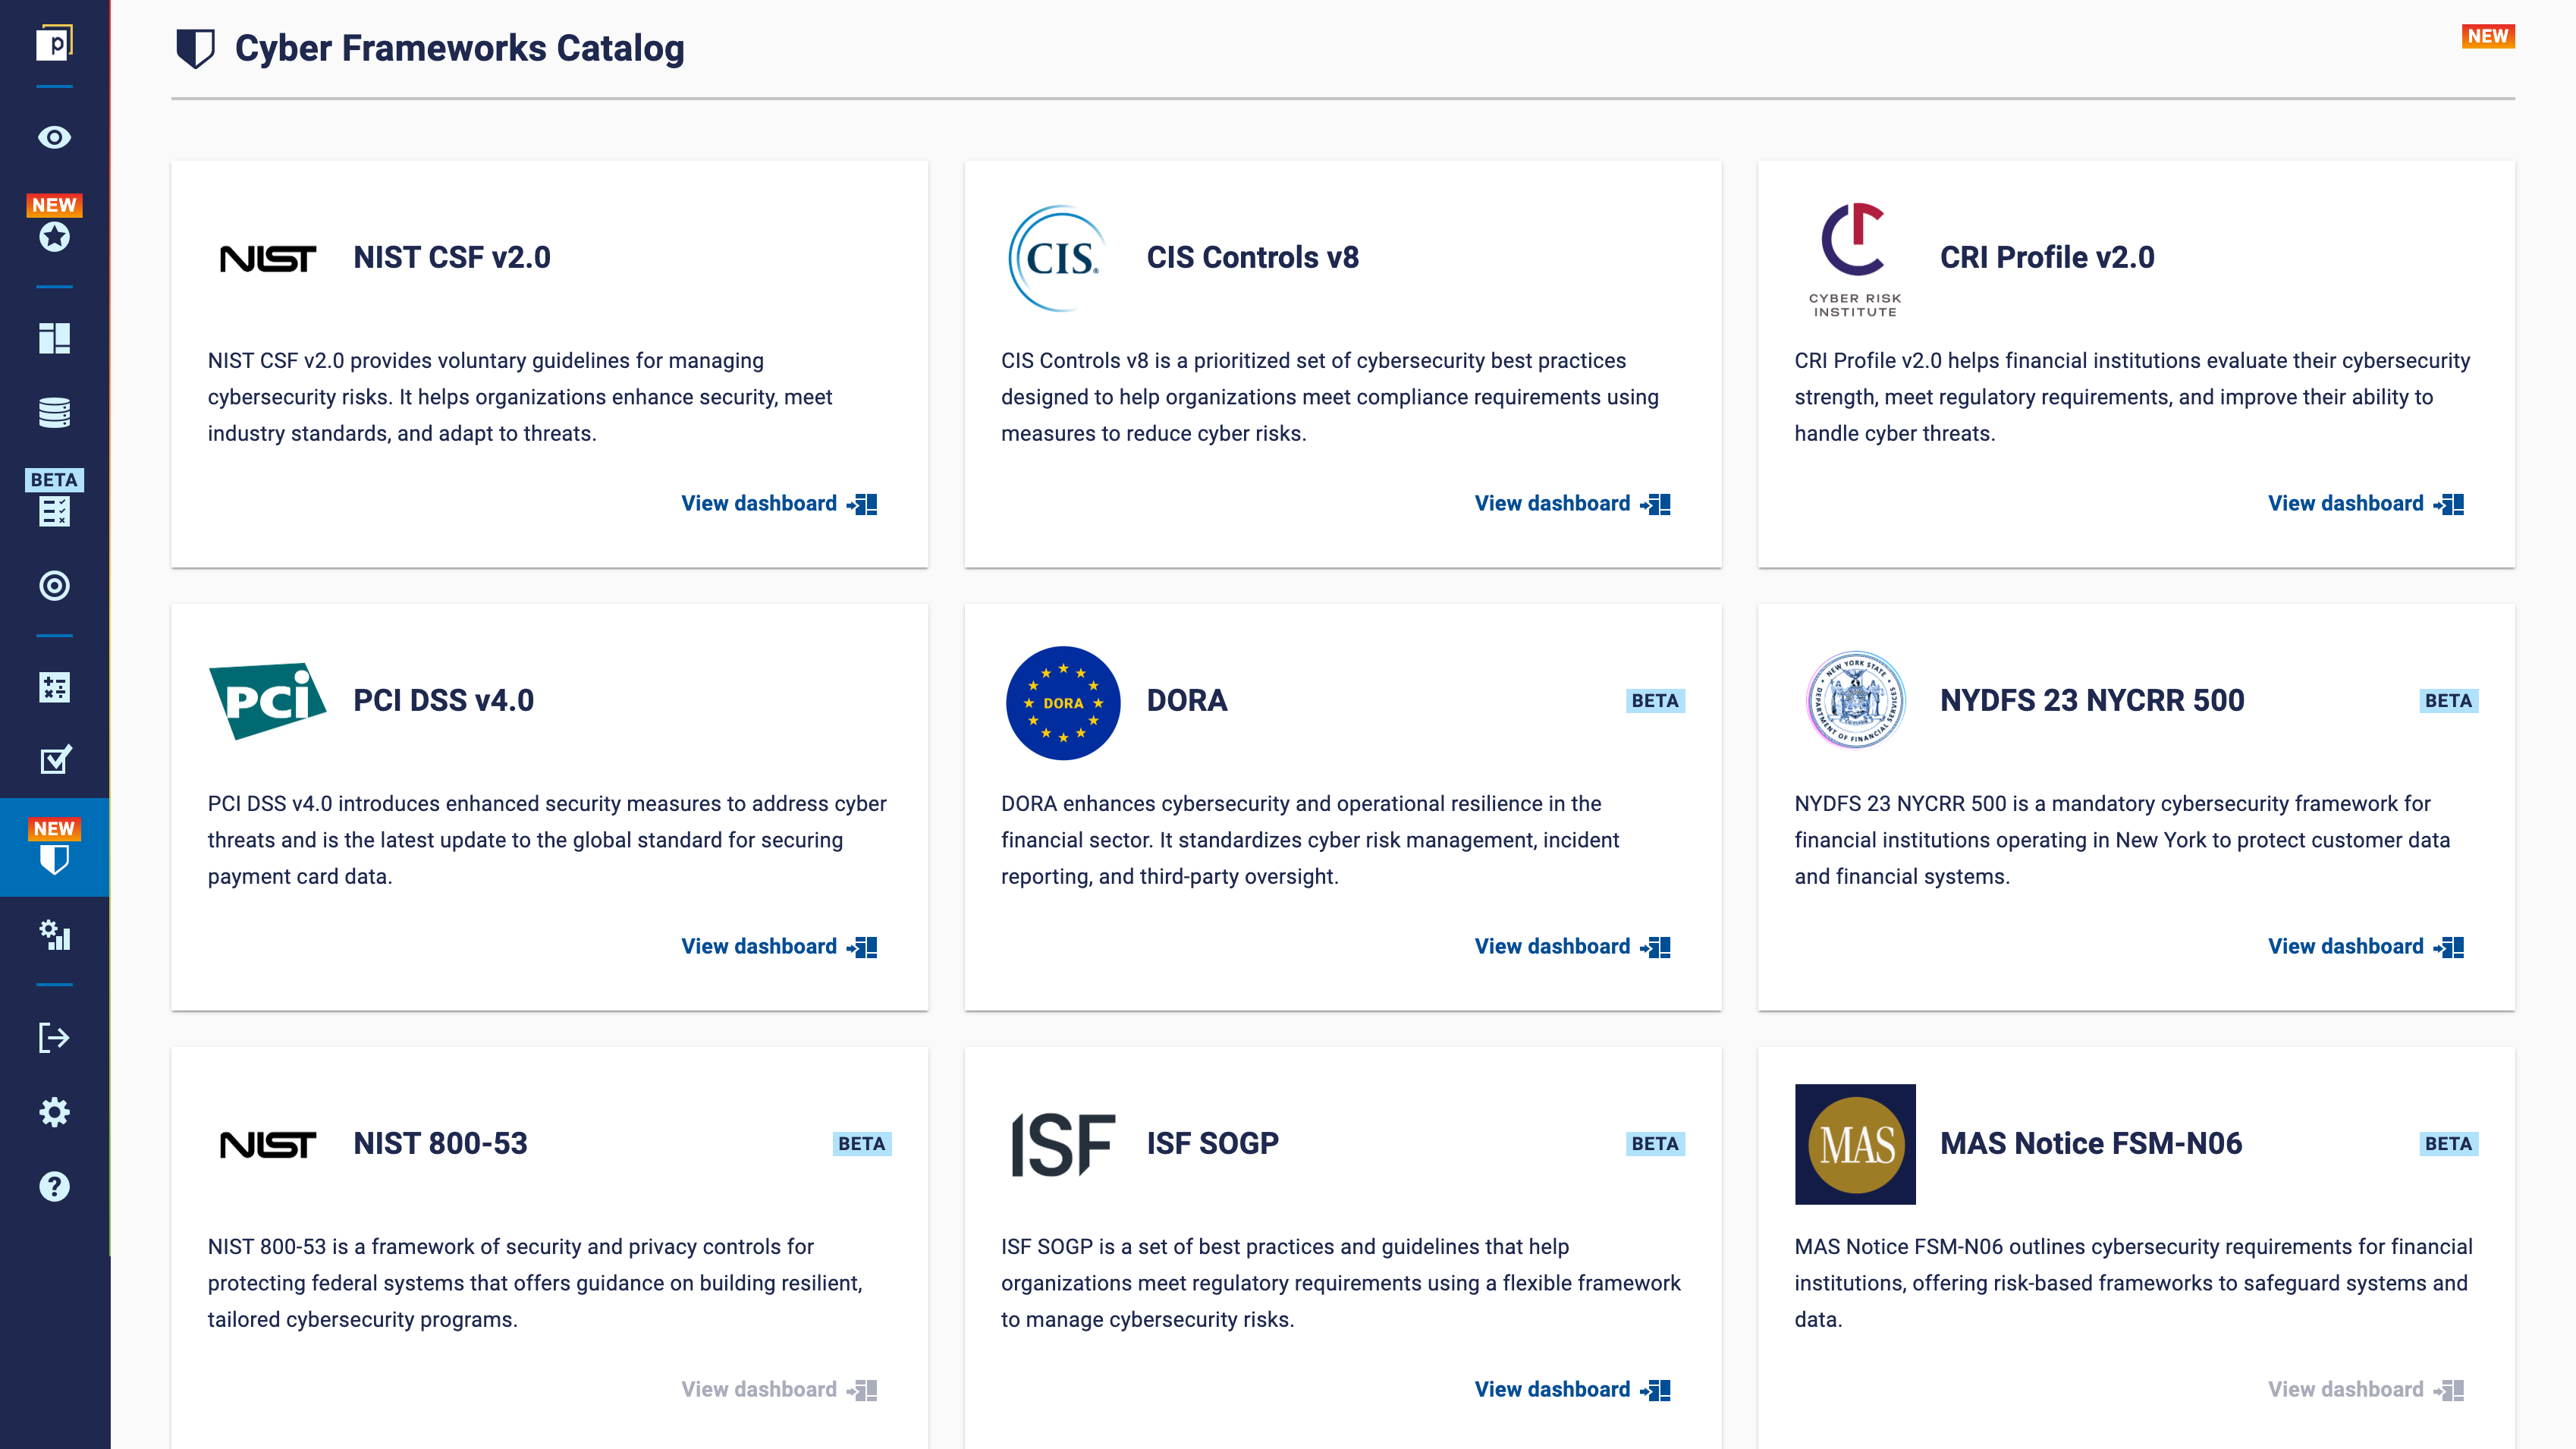This screenshot has width=2576, height=1449.
Task: Open the dashboard layout sidebar icon
Action: point(54,338)
